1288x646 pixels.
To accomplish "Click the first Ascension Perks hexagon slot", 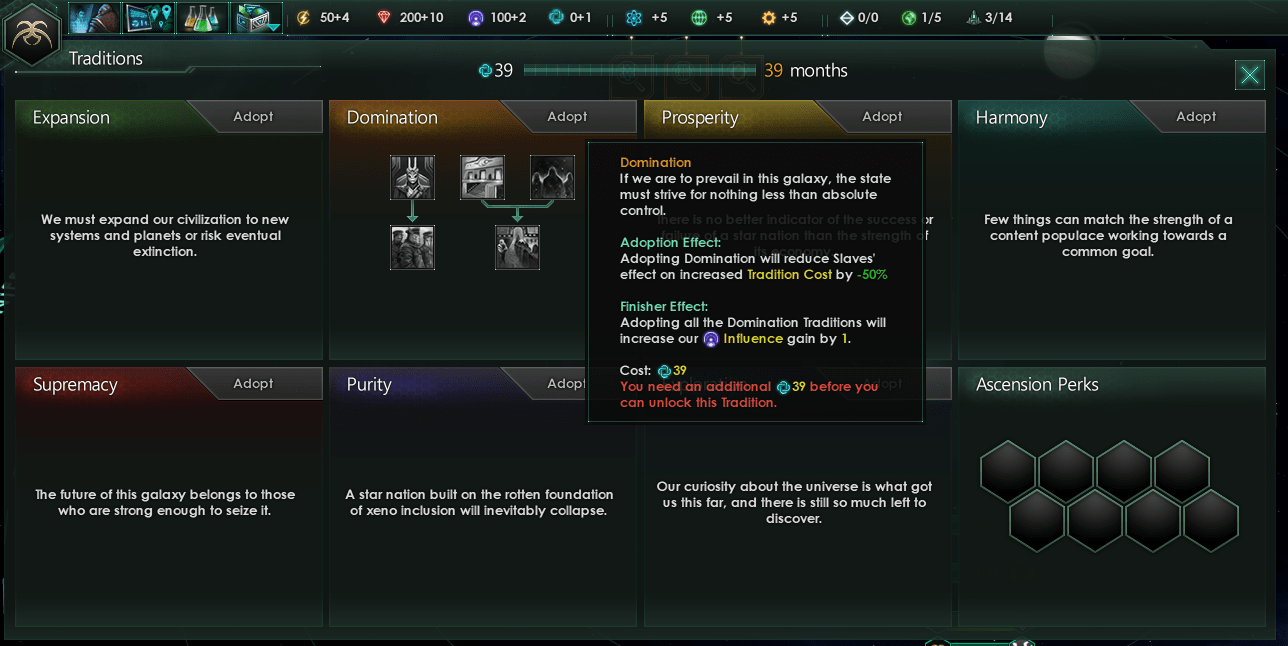I will tap(1008, 472).
